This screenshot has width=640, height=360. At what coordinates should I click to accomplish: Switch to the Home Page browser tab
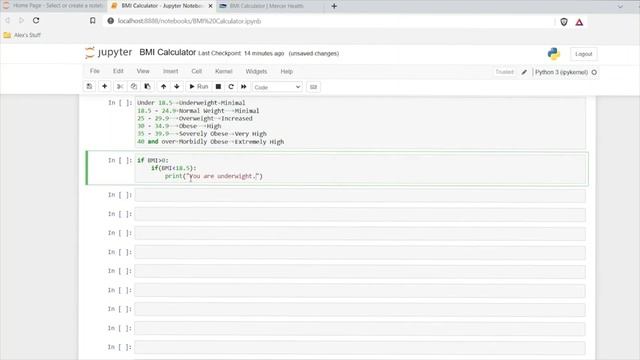[x=53, y=6]
